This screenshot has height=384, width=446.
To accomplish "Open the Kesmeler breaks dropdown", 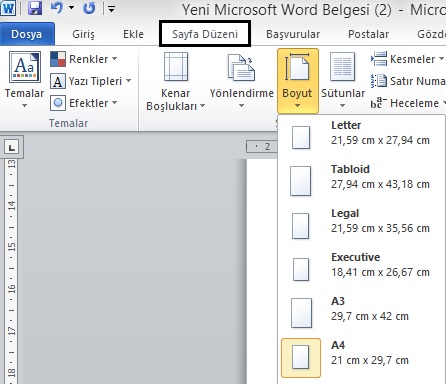I will pos(407,59).
